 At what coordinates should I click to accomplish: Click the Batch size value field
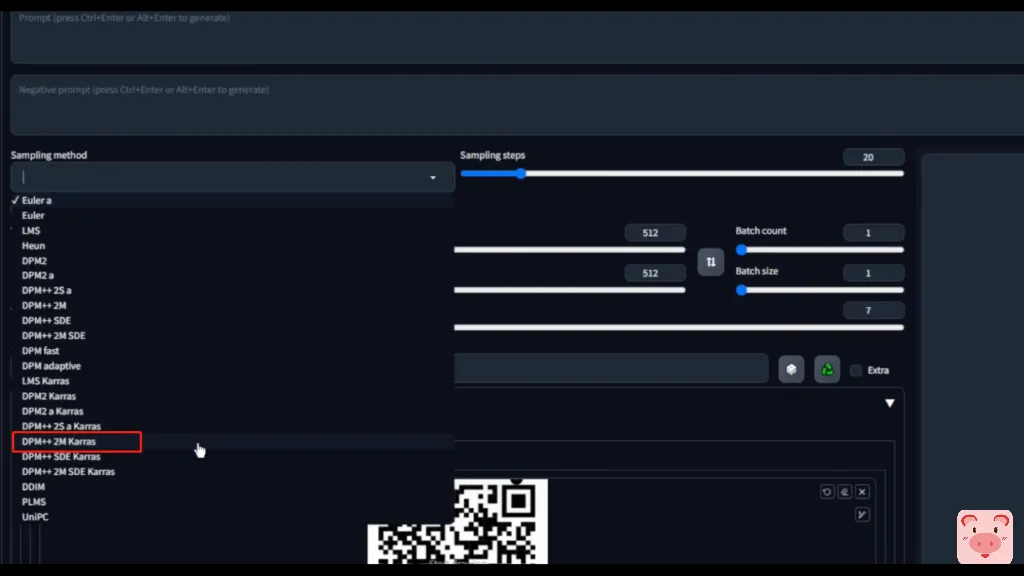coord(873,273)
